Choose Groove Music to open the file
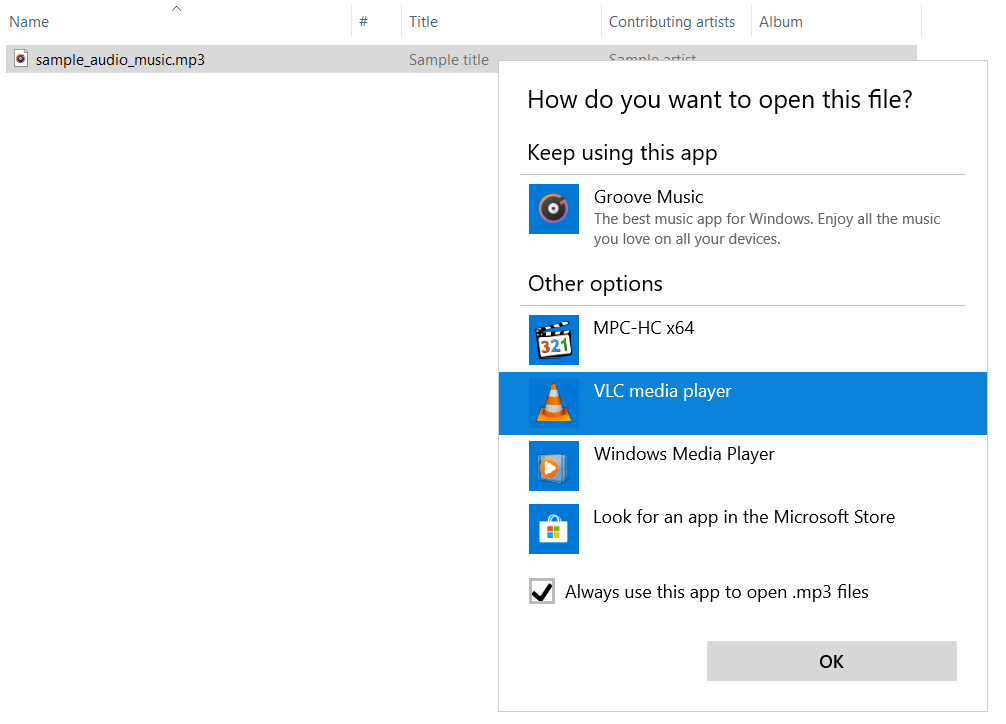1006x724 pixels. click(x=743, y=215)
